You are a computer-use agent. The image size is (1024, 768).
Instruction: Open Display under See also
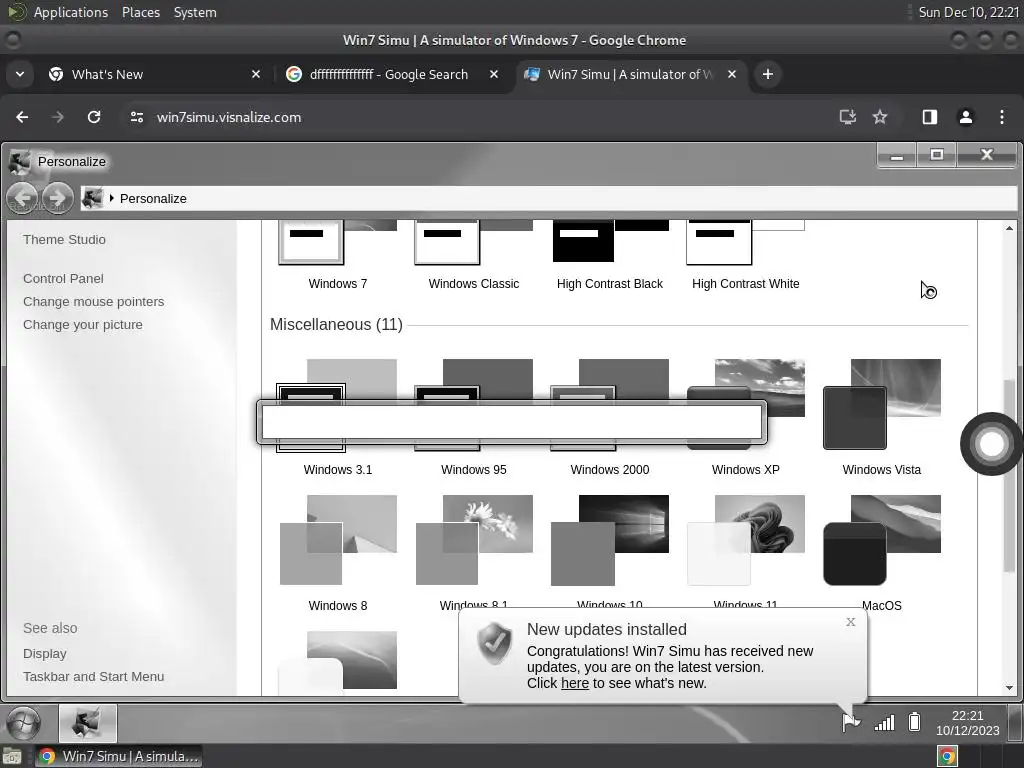(44, 654)
